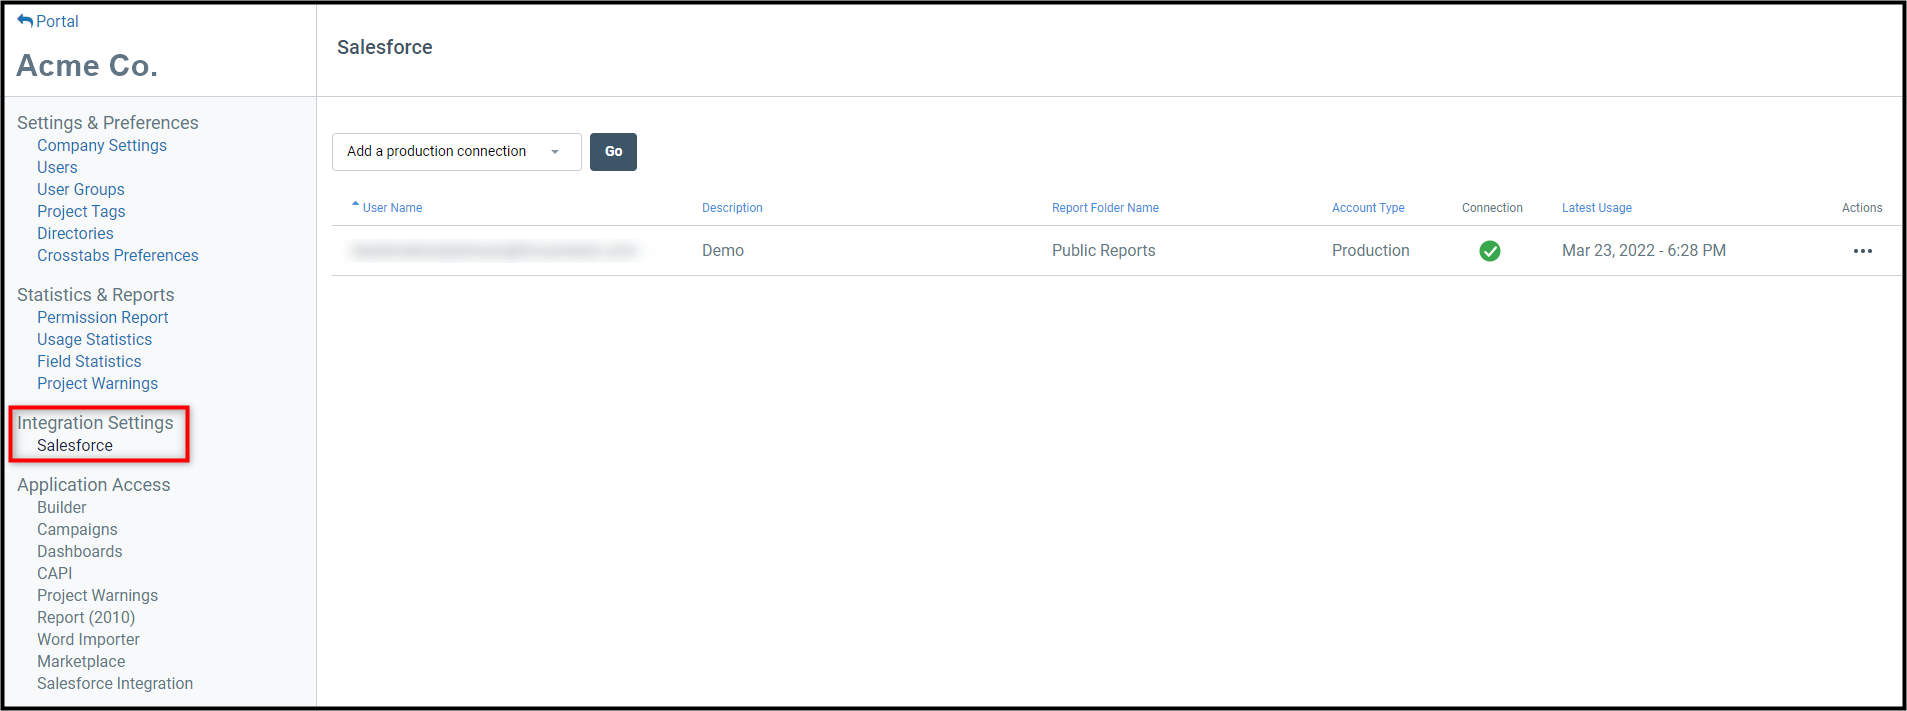Open Directories
The height and width of the screenshot is (711, 1907).
(75, 233)
